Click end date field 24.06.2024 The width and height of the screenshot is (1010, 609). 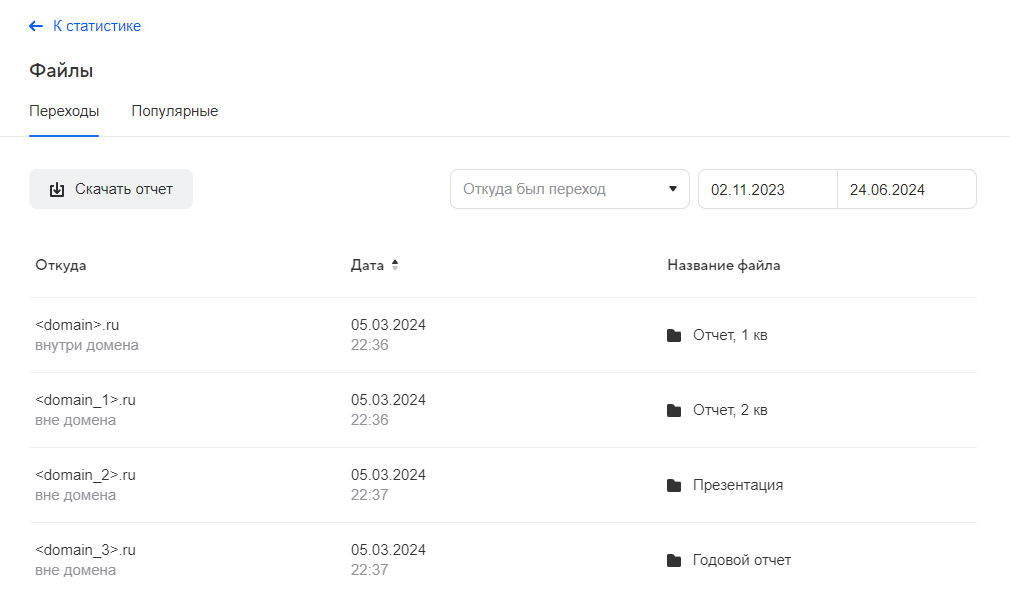(906, 189)
